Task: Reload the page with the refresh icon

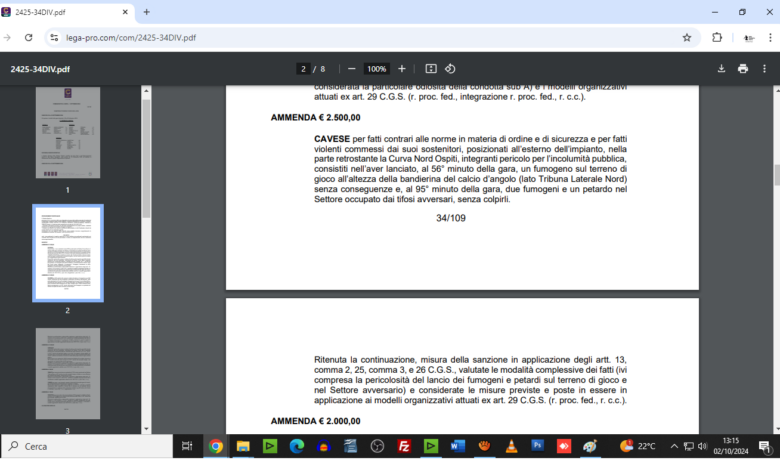Action: tap(28, 38)
